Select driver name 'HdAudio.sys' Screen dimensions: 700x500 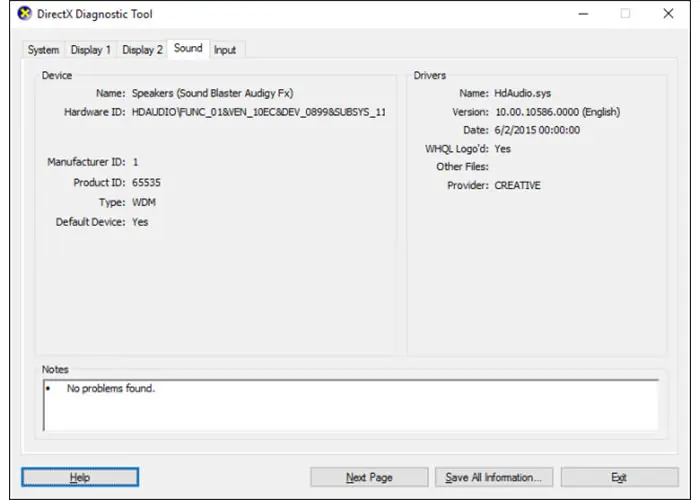pyautogui.click(x=522, y=93)
